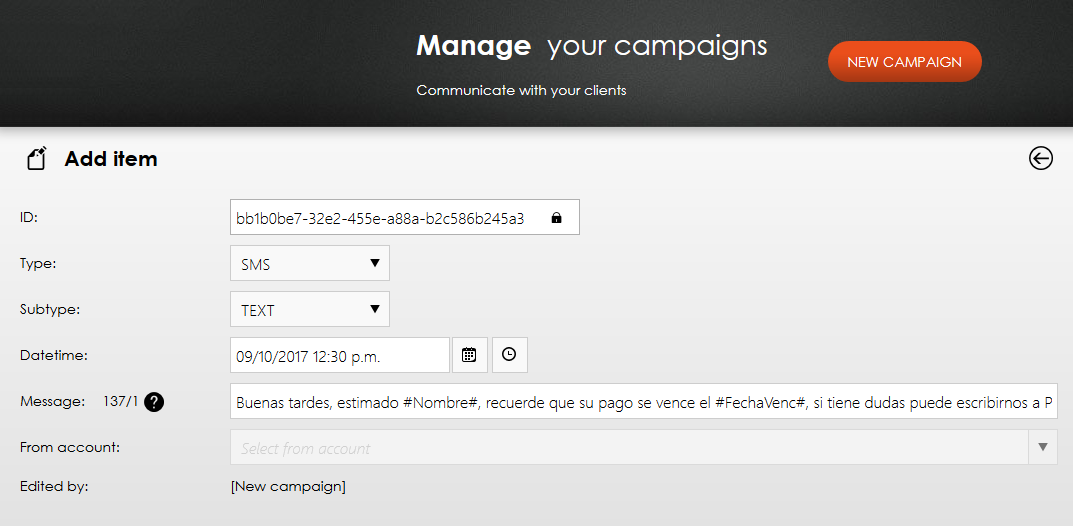Click the Add item heading text
This screenshot has width=1073, height=526.
point(111,159)
